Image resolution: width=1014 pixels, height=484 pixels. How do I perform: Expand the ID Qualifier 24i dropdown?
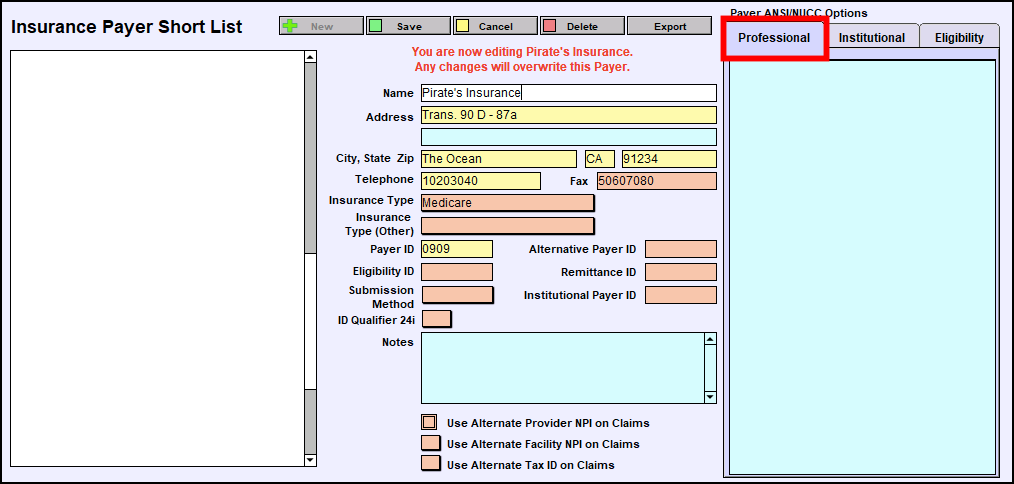click(x=436, y=319)
